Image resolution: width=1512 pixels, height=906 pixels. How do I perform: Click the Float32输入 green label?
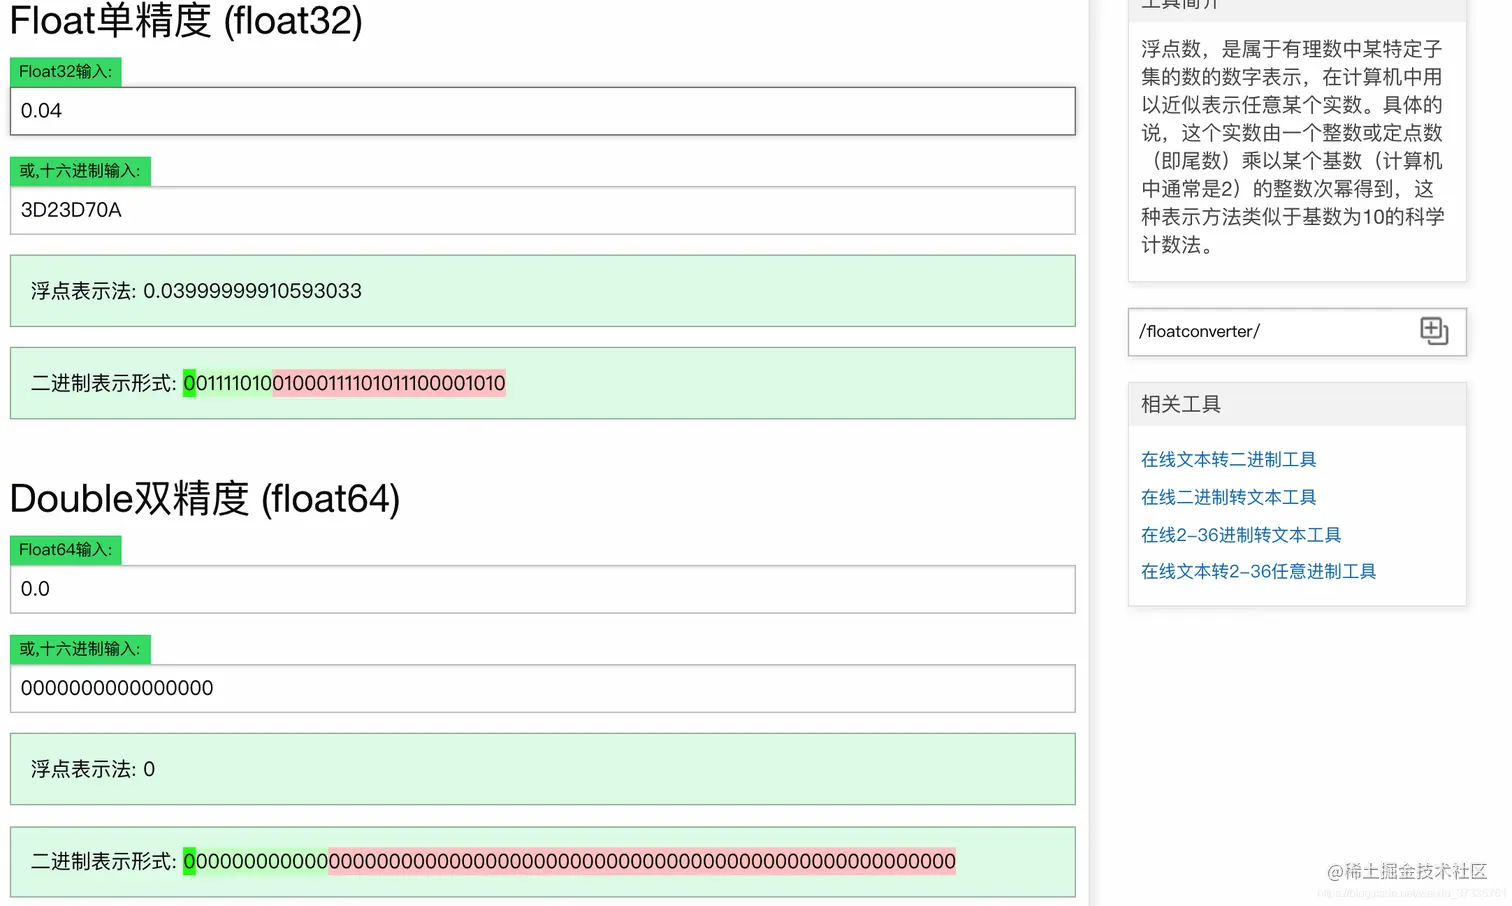(65, 72)
